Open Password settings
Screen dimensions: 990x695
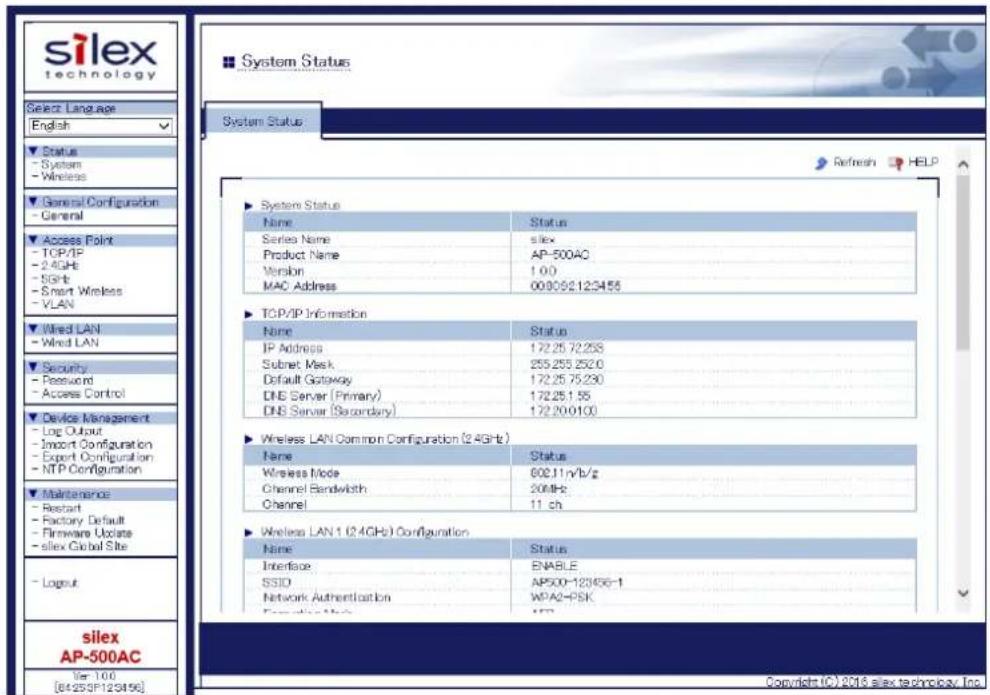(68, 380)
